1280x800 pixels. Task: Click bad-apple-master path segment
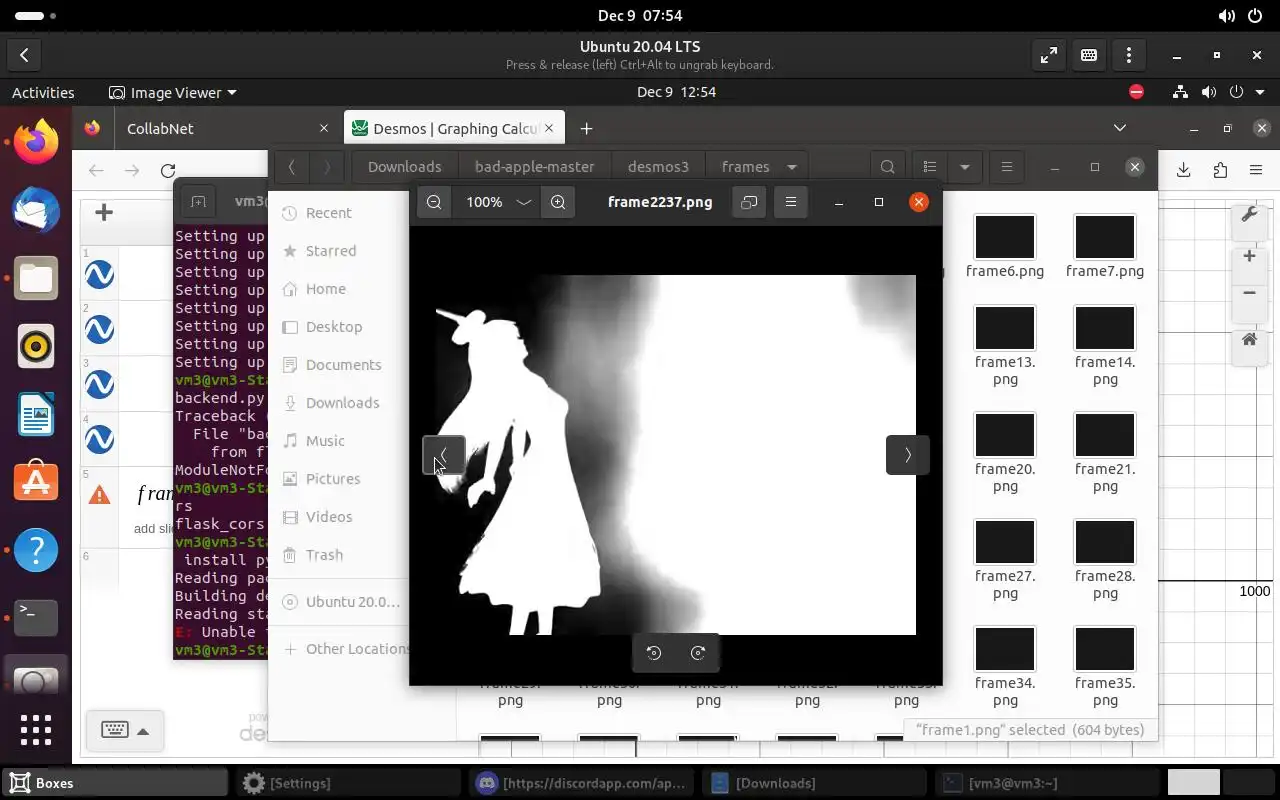pos(534,167)
